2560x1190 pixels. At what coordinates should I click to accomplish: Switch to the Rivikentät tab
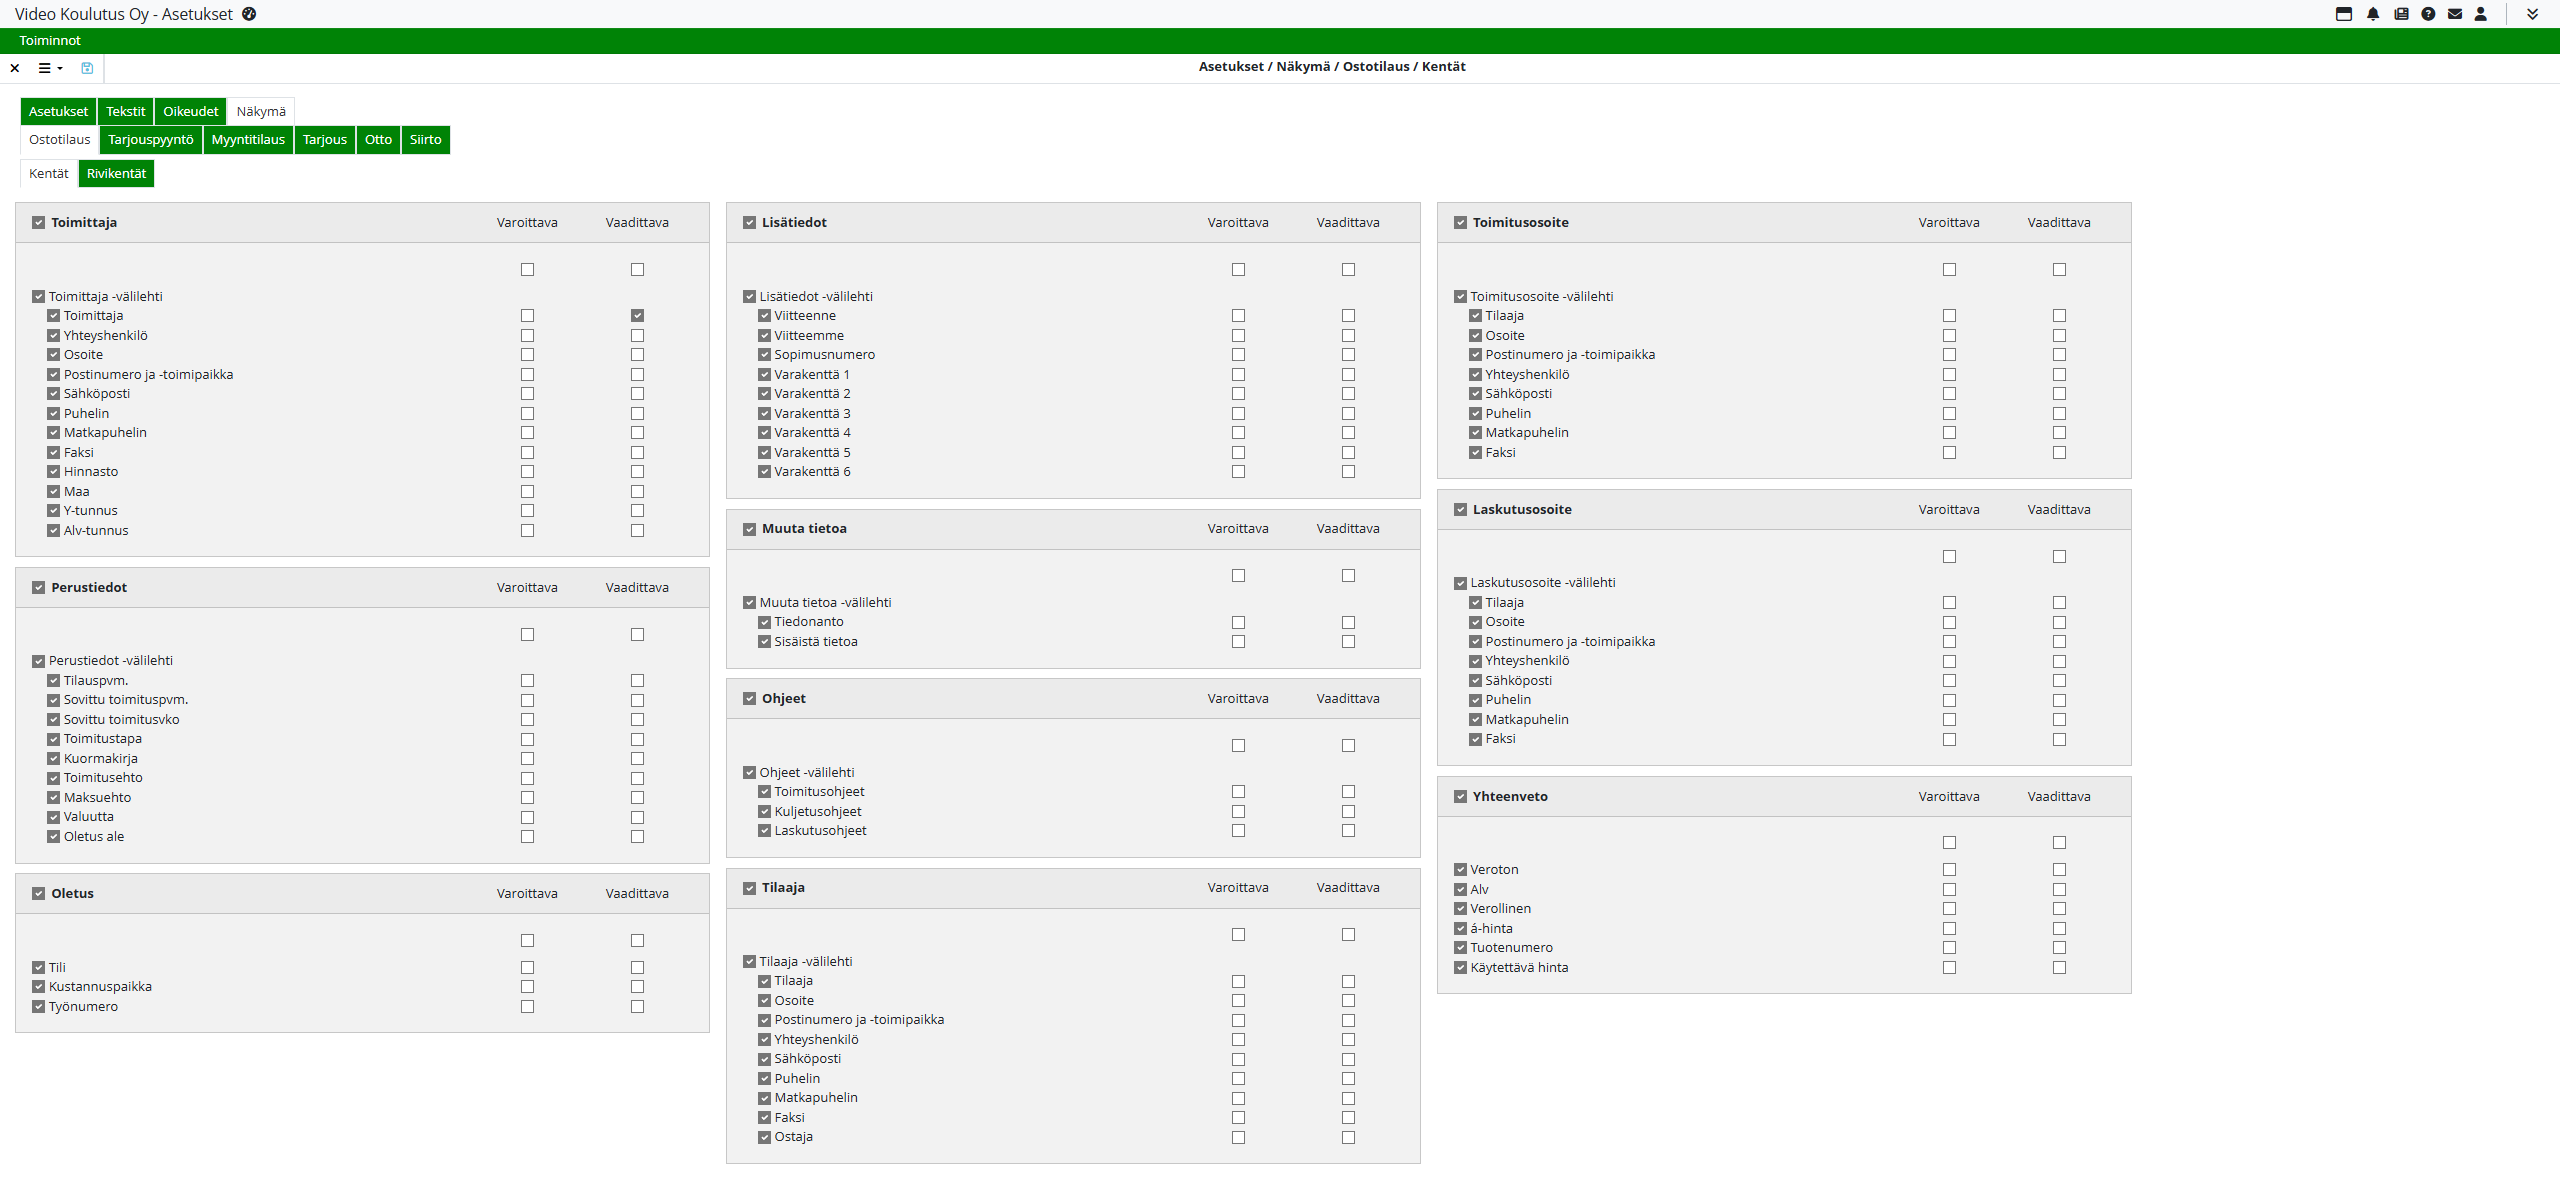(x=116, y=174)
